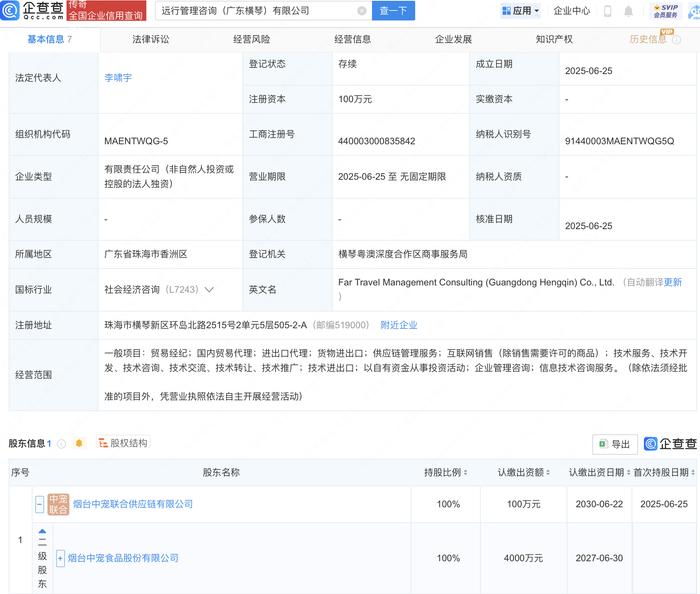Viewport: 700px width, 594px height.
Task: Select the date cell 2027-06-30
Action: [x=599, y=558]
